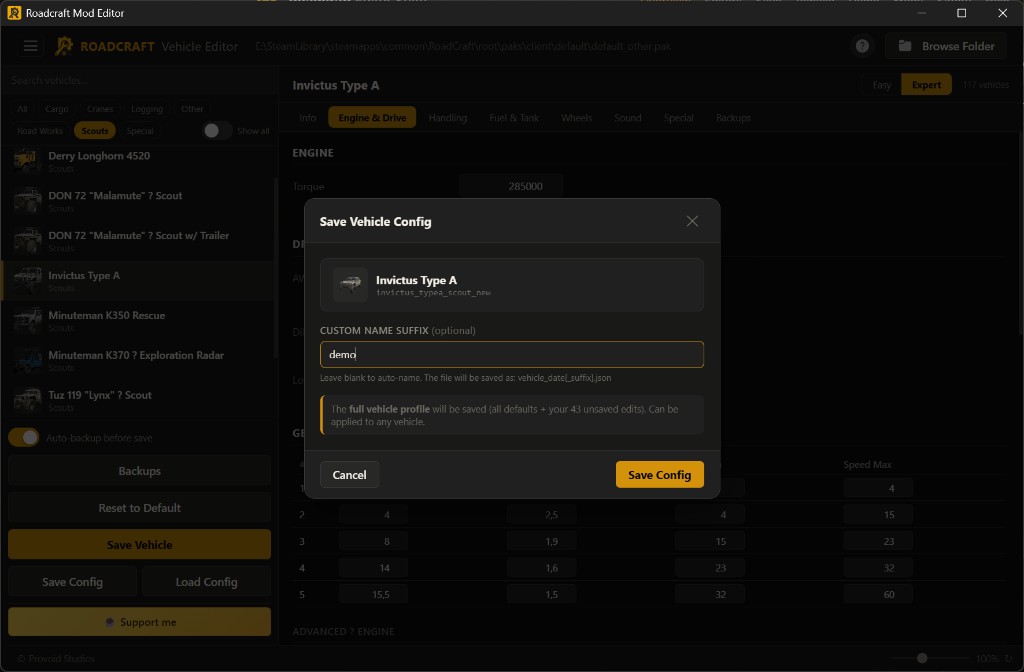This screenshot has height=672, width=1024.
Task: Click the Save Config button in dialog
Action: point(660,475)
